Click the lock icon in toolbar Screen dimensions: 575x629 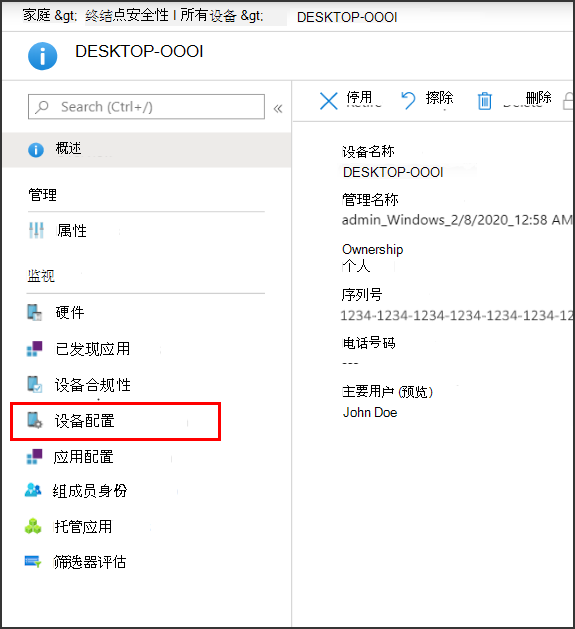pyautogui.click(x=568, y=101)
